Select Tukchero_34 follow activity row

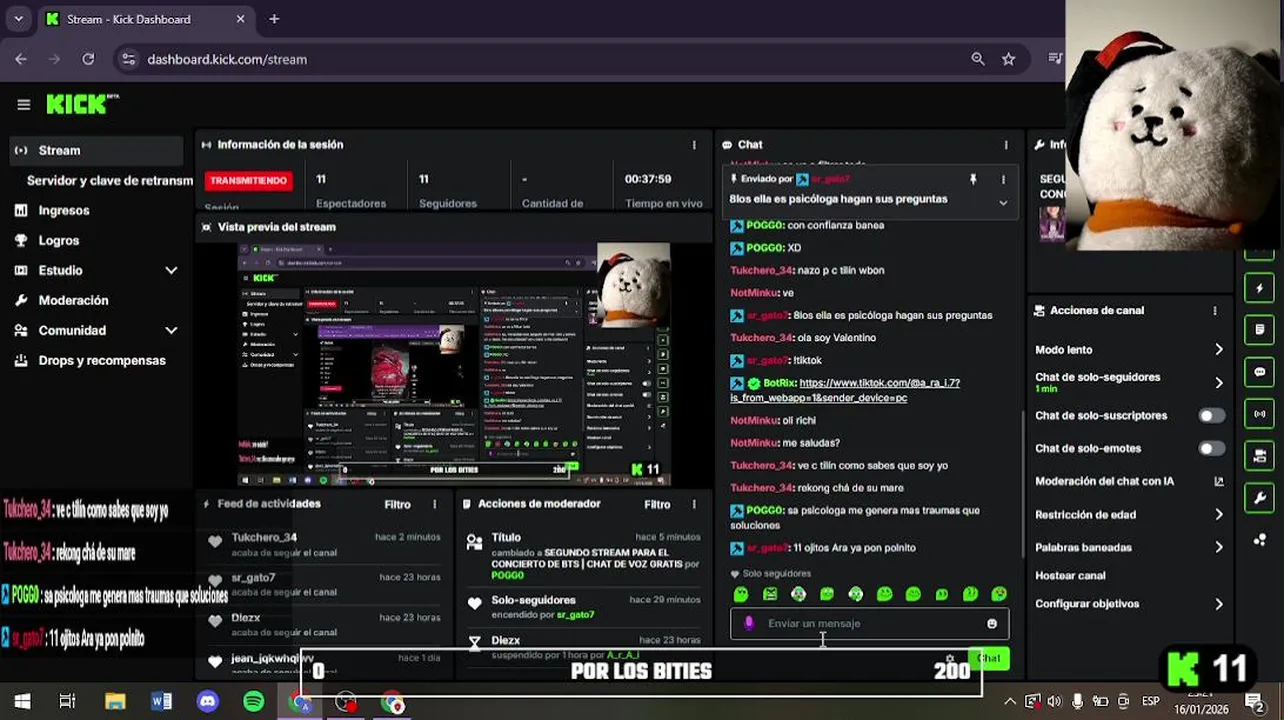pyautogui.click(x=324, y=544)
